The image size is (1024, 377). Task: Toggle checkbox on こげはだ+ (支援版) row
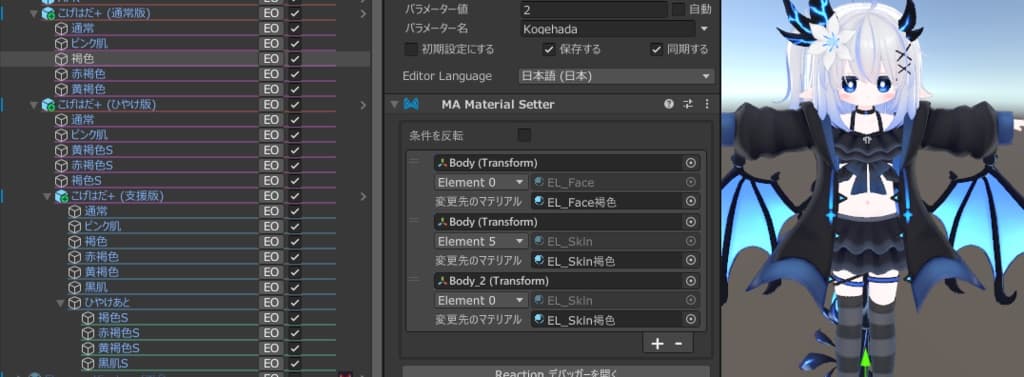[295, 196]
